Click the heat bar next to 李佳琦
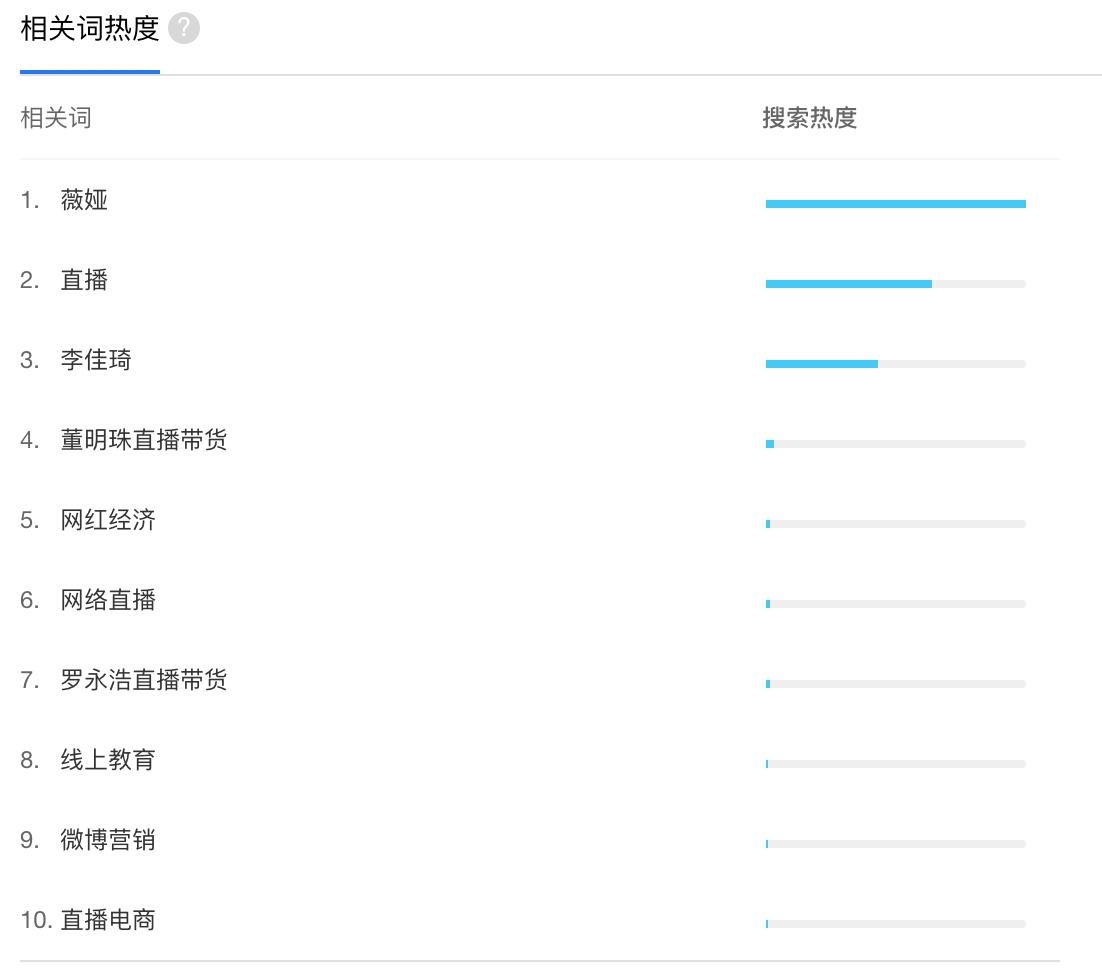The width and height of the screenshot is (1102, 976). [895, 364]
